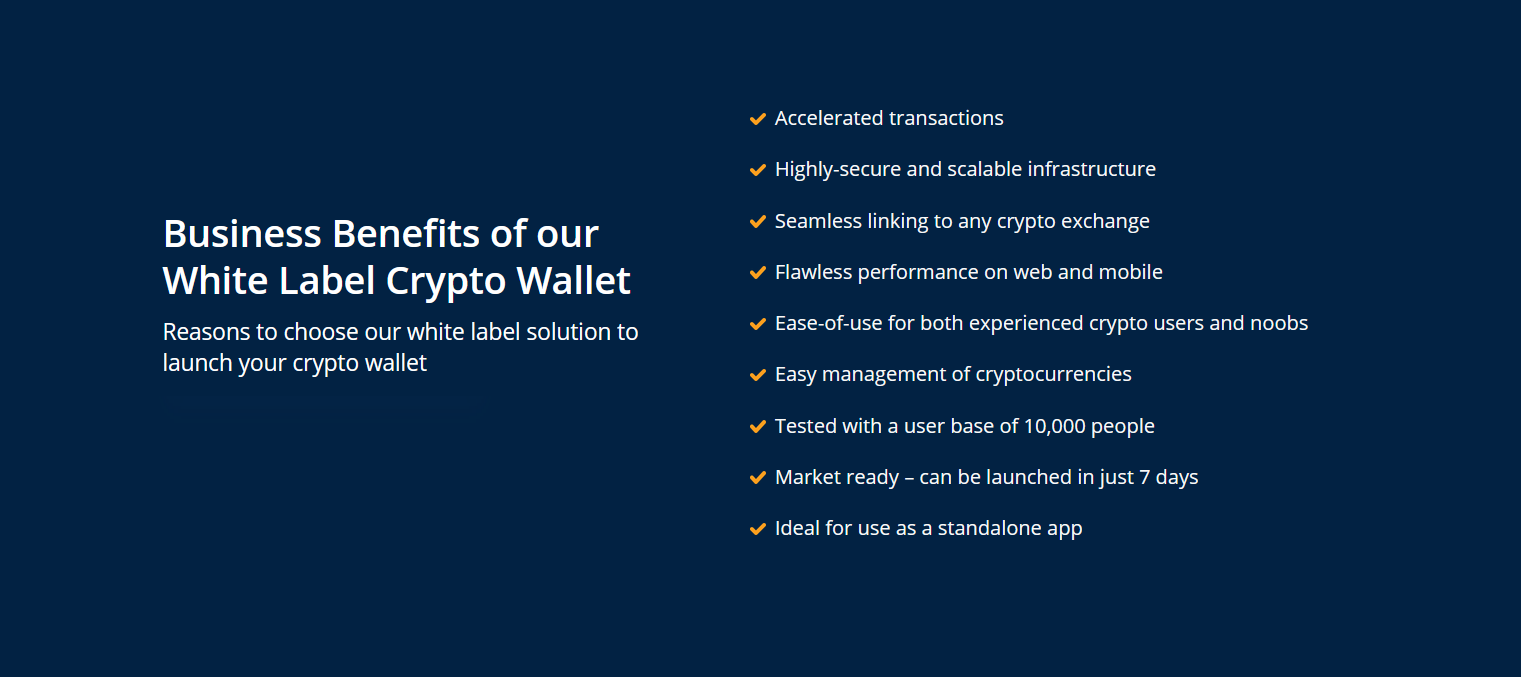Click 'Market ready – can be launched' text
Image resolution: width=1521 pixels, height=677 pixels.
[986, 477]
